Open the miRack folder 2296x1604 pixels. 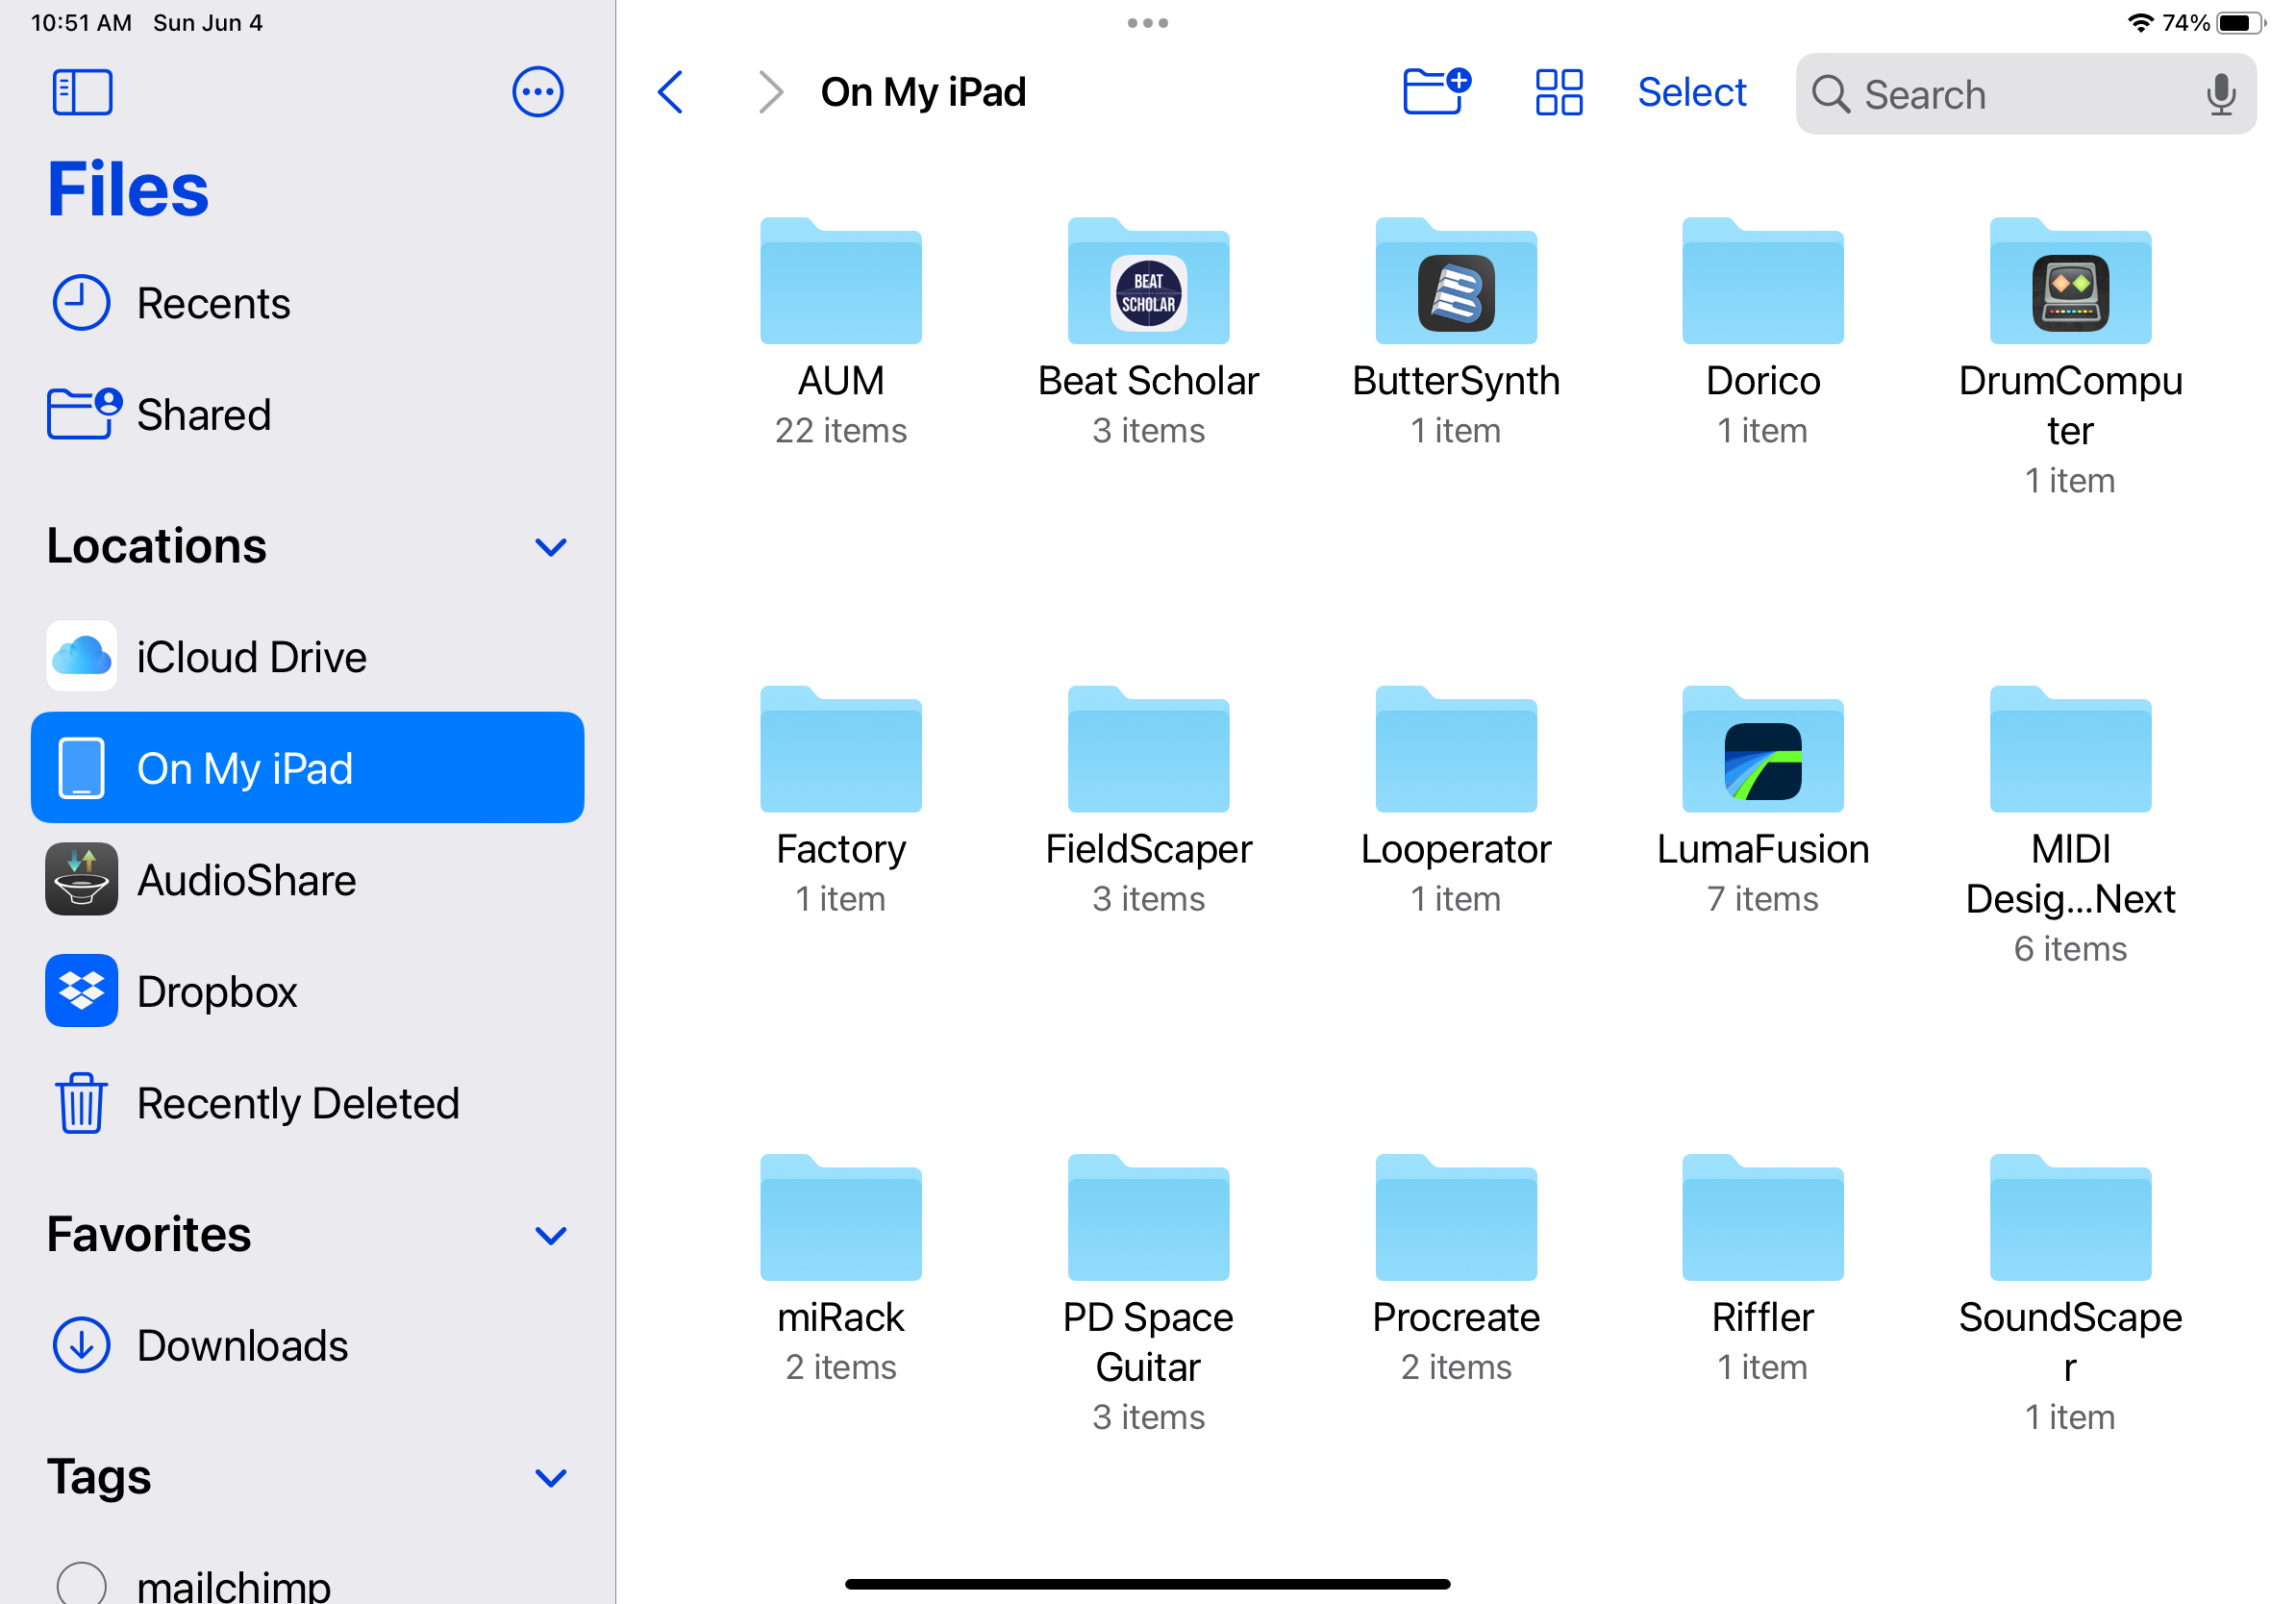840,1217
